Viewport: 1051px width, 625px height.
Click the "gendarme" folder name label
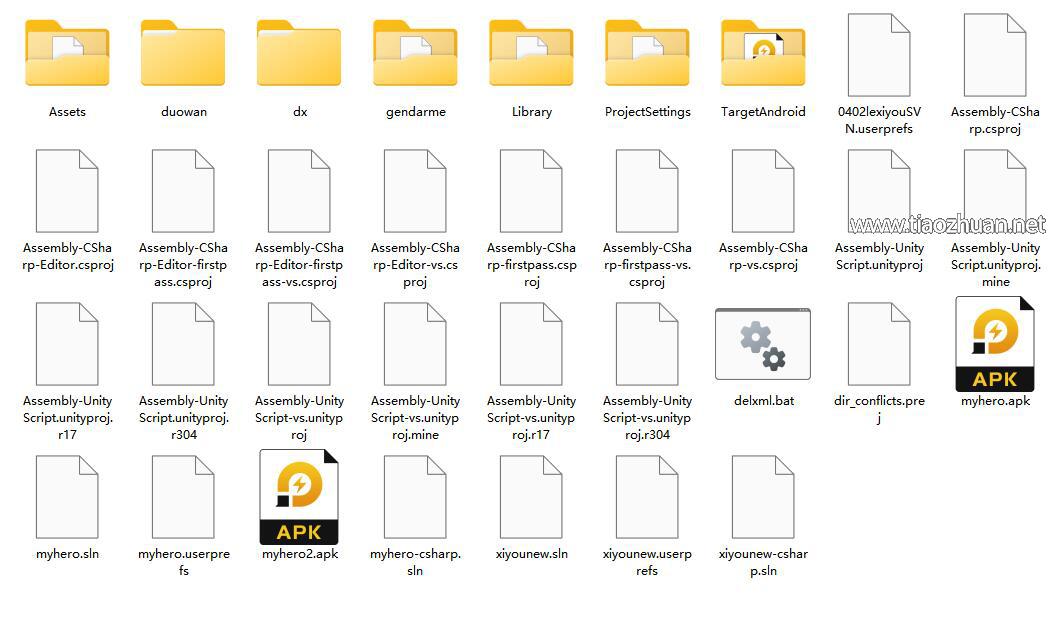click(416, 112)
